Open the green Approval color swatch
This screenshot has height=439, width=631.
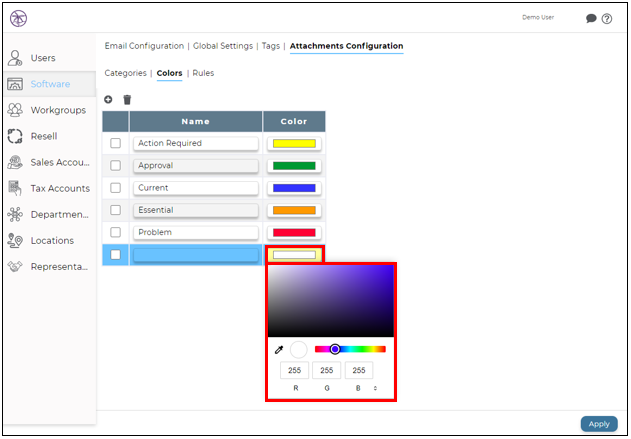pos(294,166)
